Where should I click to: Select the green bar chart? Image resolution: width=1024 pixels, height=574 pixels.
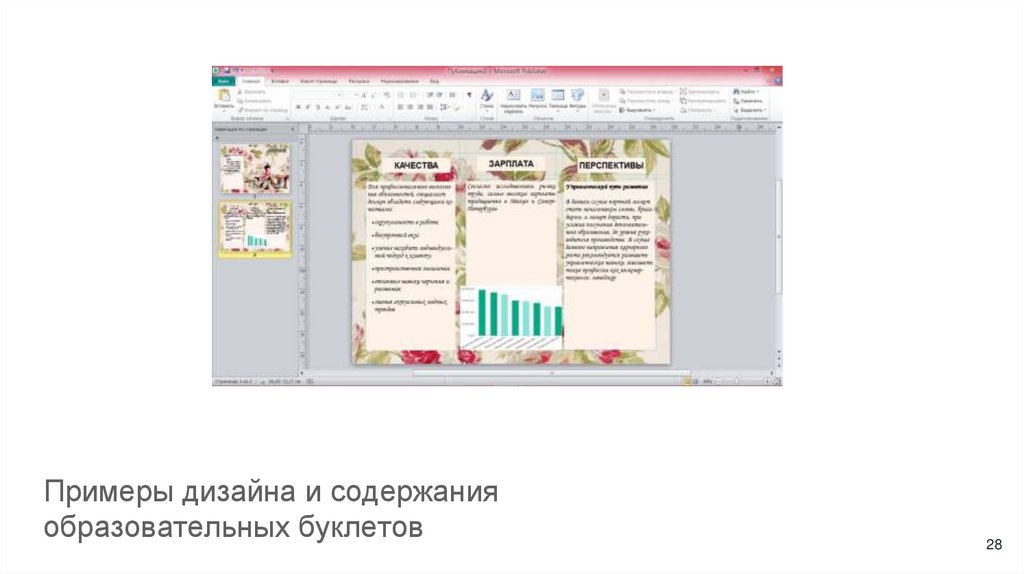click(511, 317)
